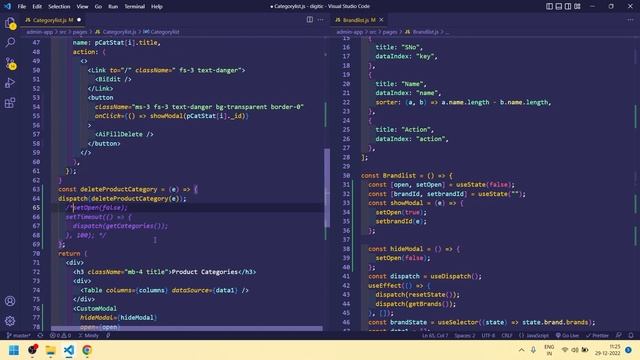Open the Search view in activity bar
The image size is (640, 360).
point(10,42)
